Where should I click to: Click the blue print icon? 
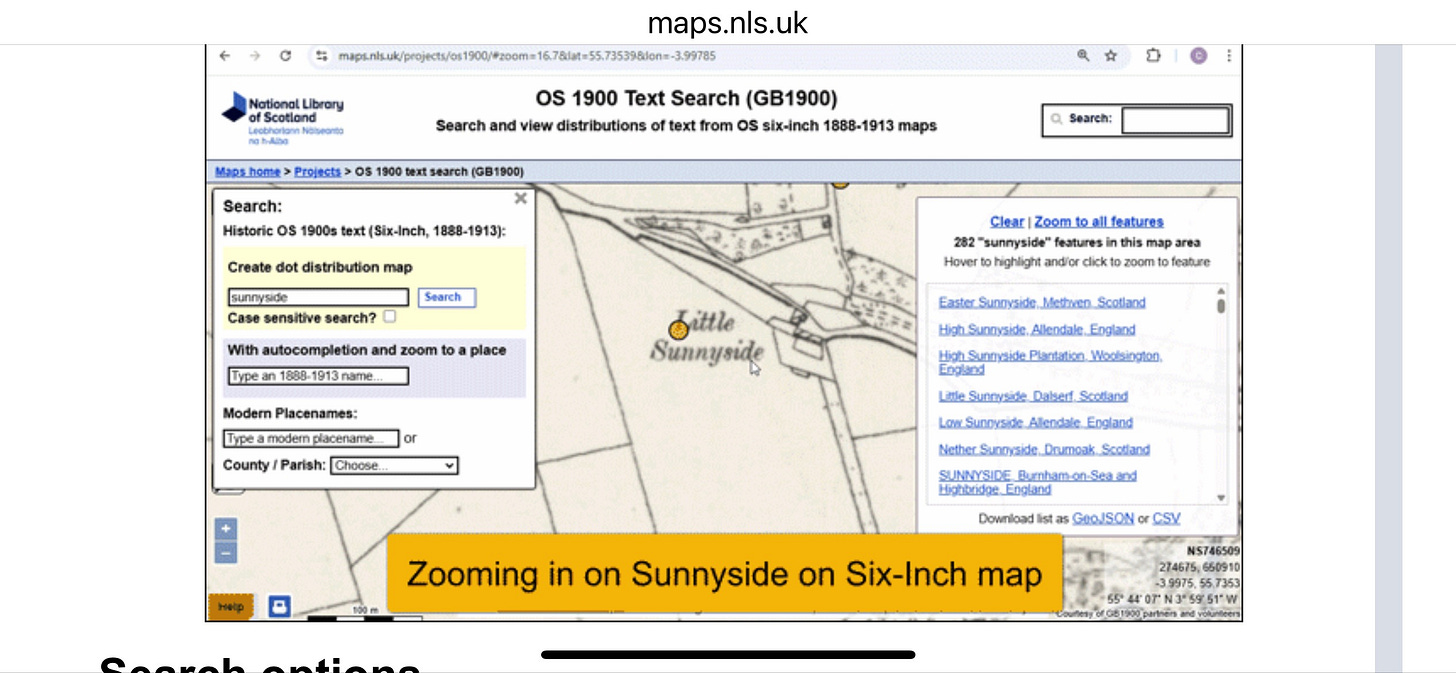point(280,605)
